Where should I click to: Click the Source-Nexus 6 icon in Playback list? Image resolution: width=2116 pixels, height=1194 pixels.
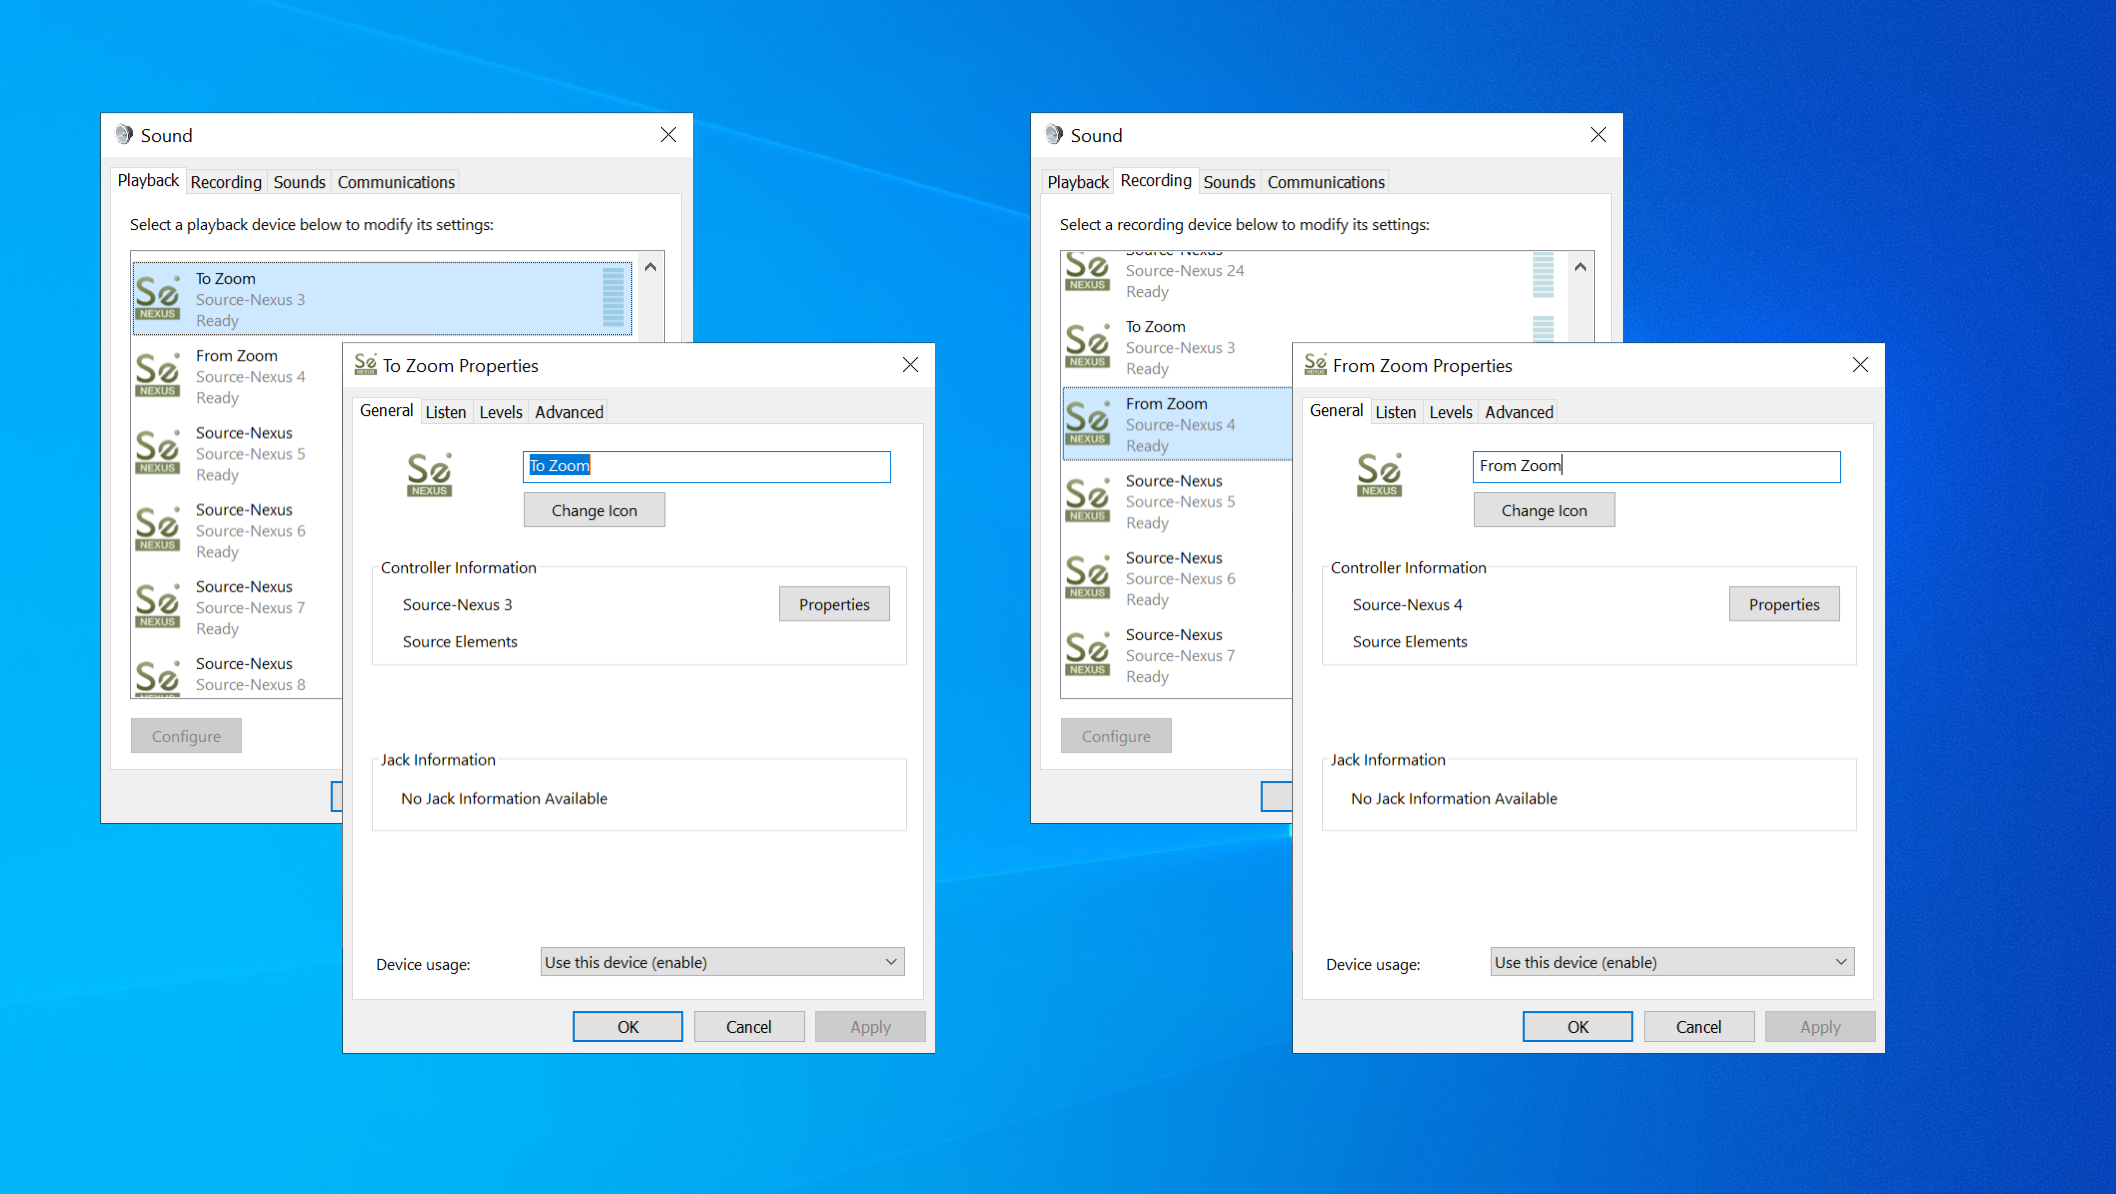click(x=158, y=528)
